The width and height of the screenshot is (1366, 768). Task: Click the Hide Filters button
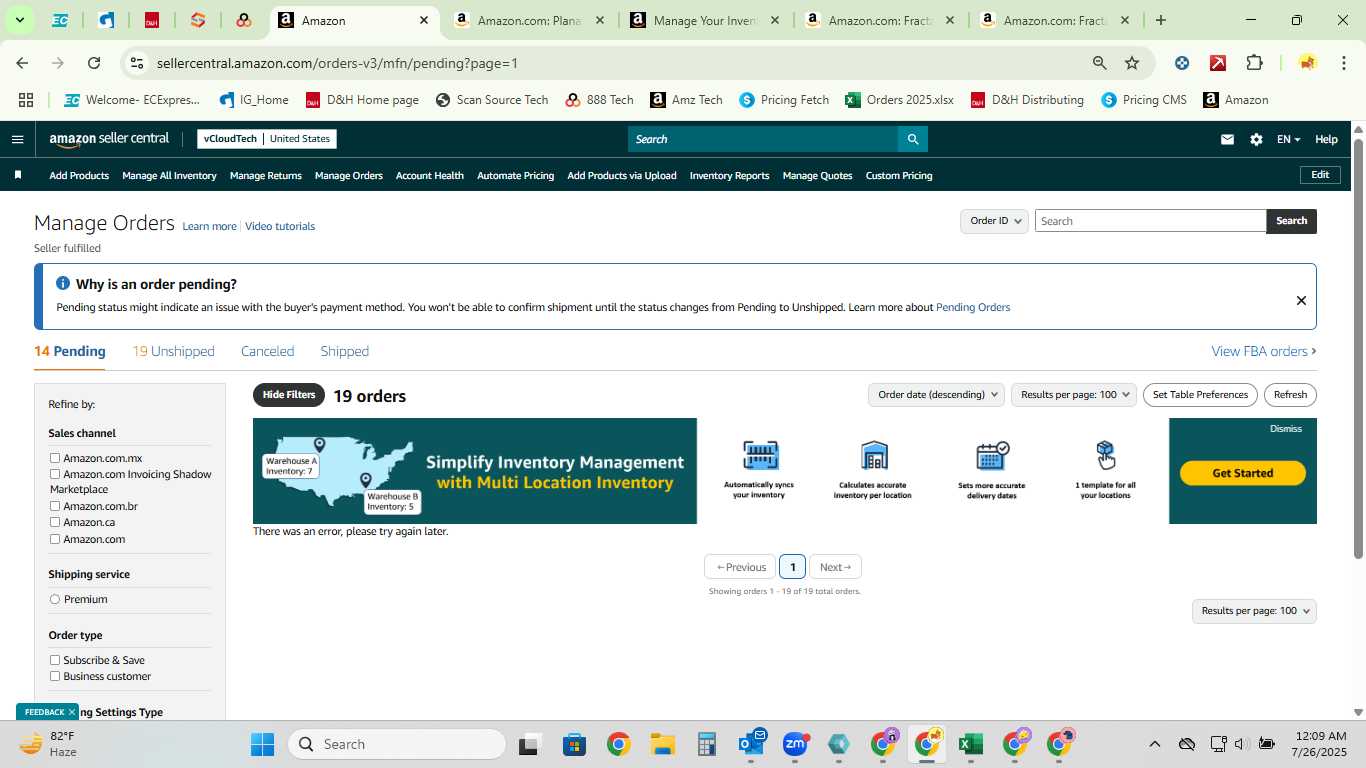pos(289,395)
